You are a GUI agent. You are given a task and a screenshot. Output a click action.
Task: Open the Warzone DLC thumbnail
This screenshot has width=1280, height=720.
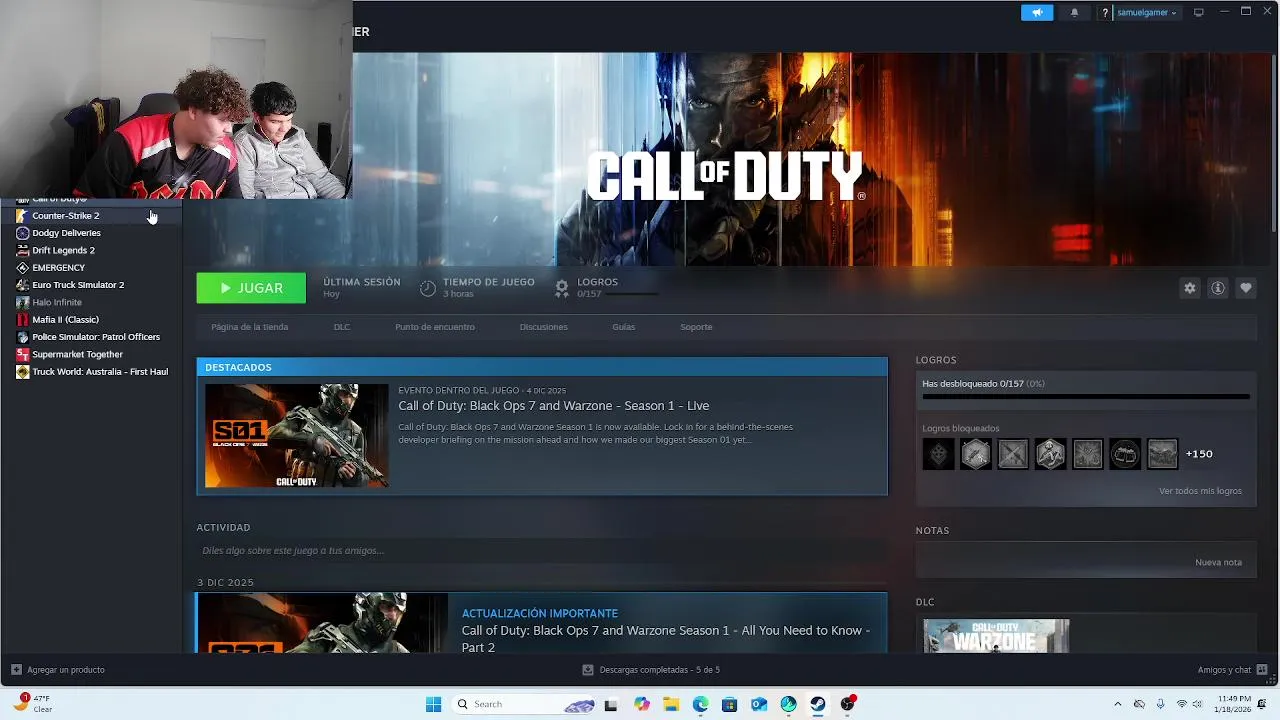[x=996, y=636]
